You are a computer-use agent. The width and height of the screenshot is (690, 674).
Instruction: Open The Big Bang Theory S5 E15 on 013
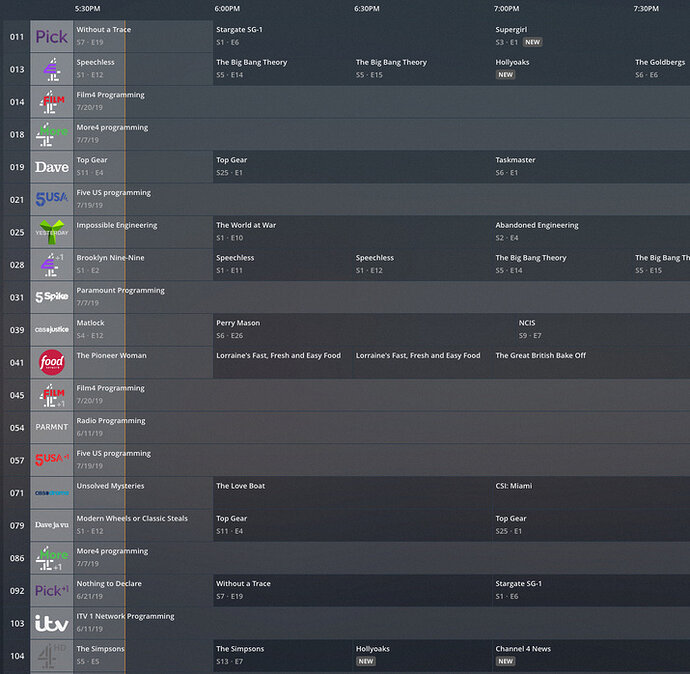click(422, 69)
